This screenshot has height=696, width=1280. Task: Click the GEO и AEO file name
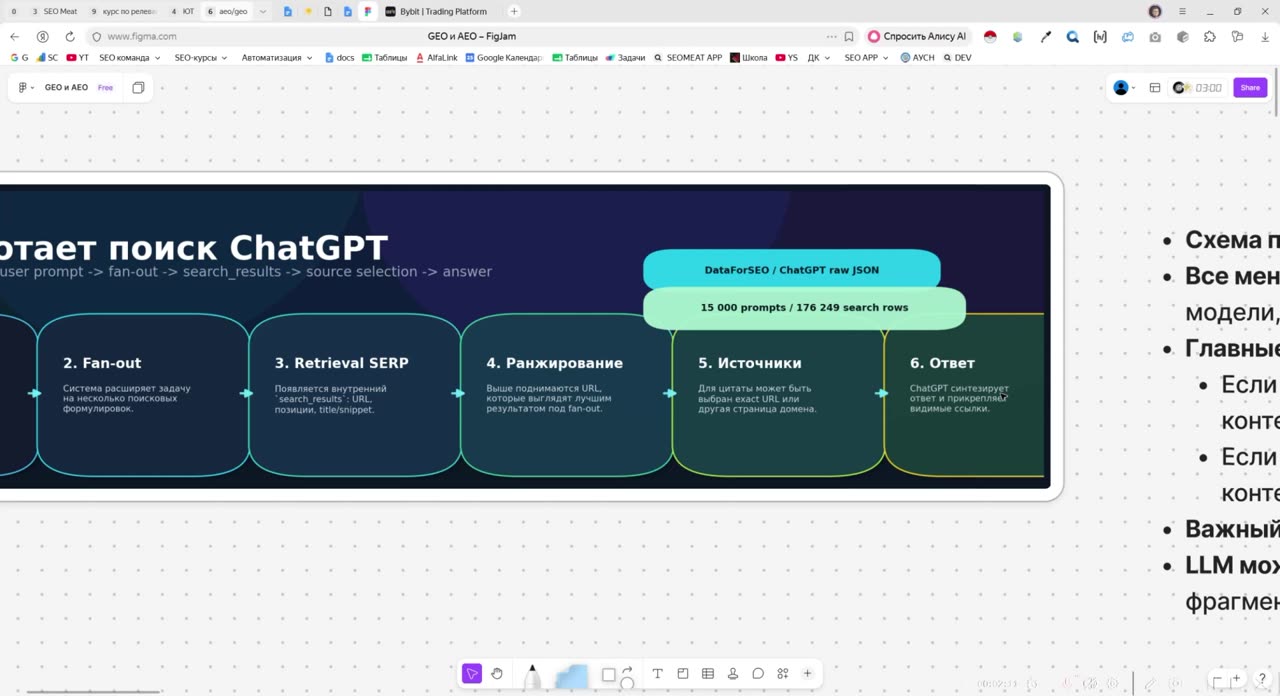pyautogui.click(x=66, y=88)
